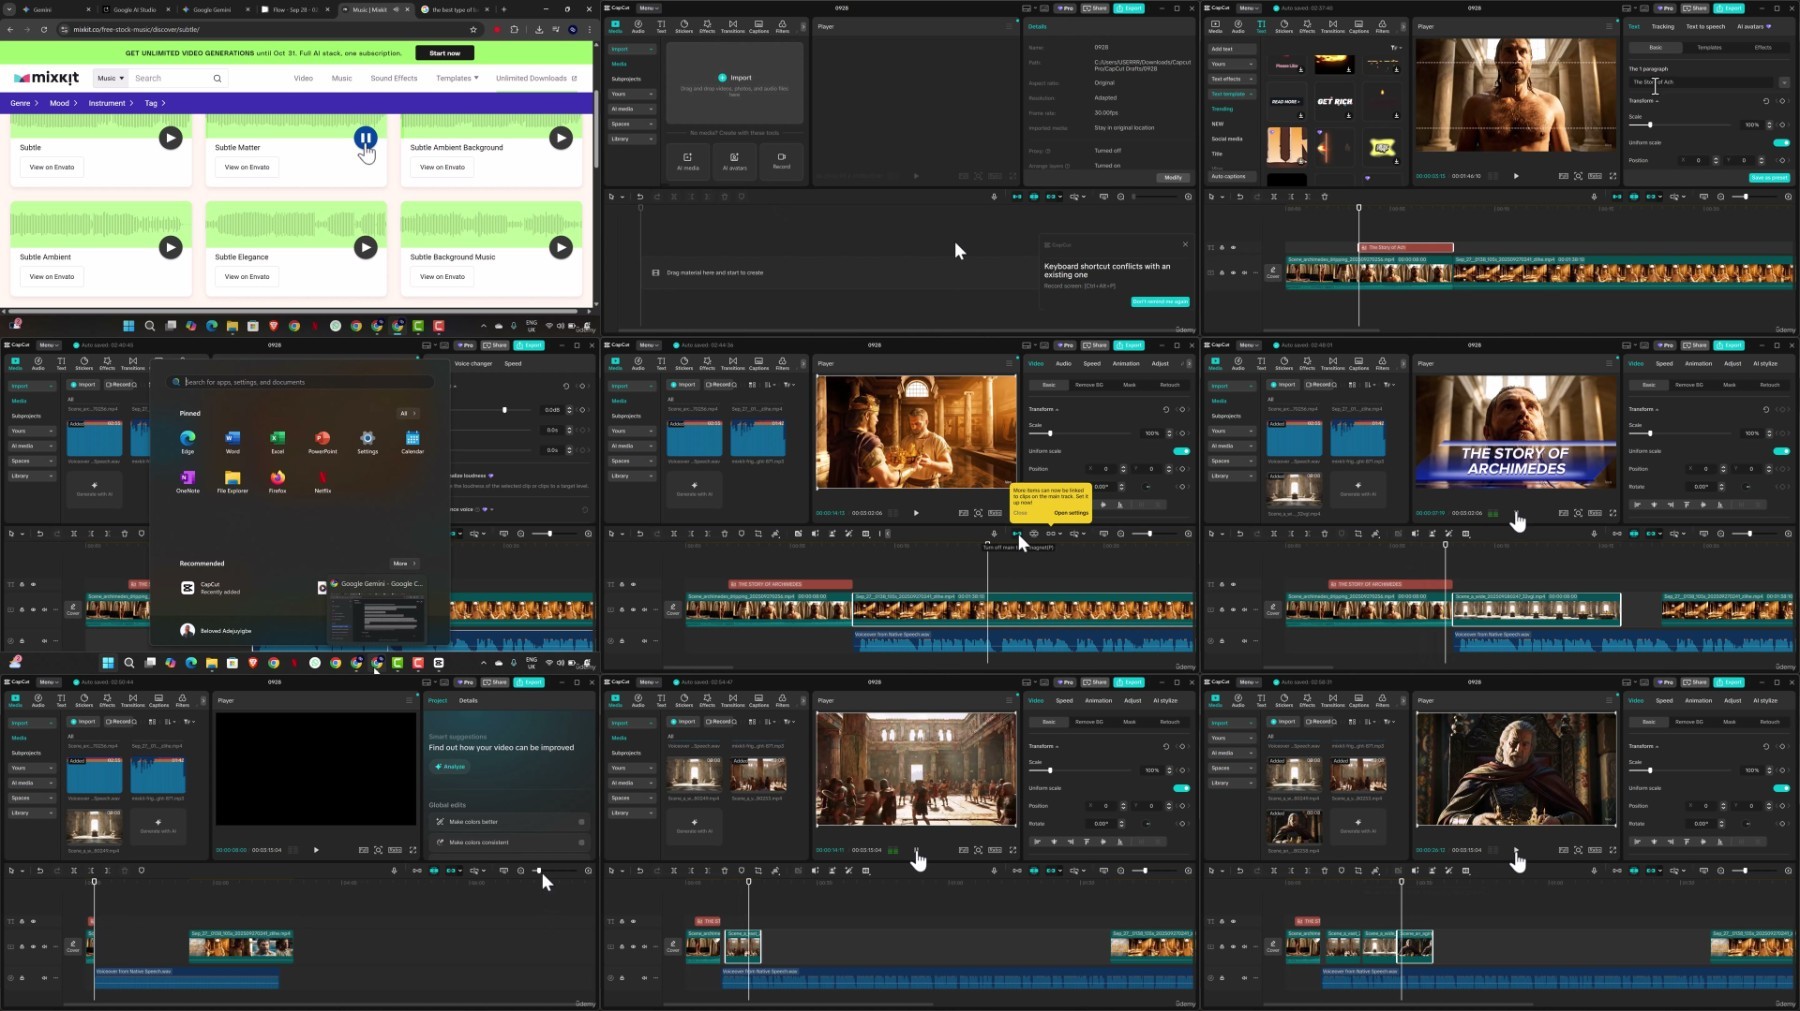Expand the Templates menu in Mixkit navigation
This screenshot has height=1011, width=1800.
coord(457,78)
